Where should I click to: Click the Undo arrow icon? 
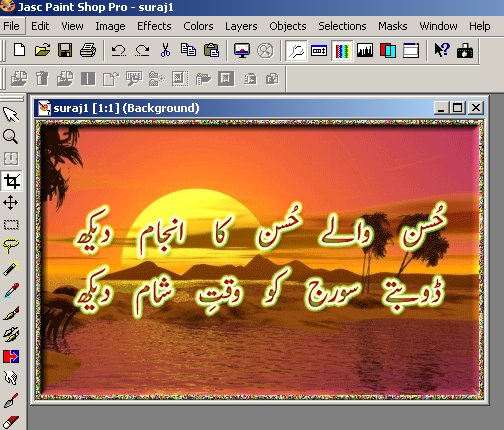[x=119, y=51]
